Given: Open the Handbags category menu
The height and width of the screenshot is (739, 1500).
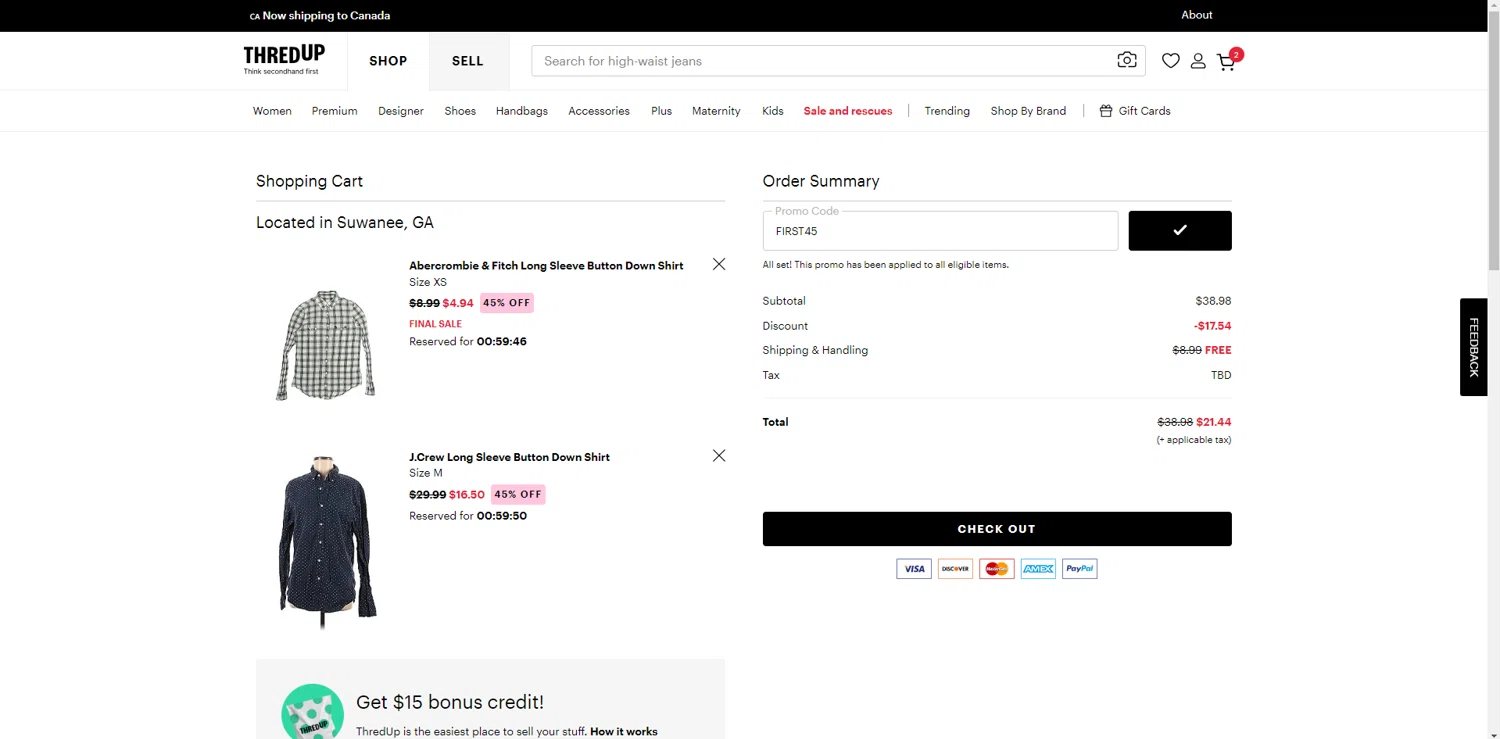Looking at the screenshot, I should coord(522,111).
